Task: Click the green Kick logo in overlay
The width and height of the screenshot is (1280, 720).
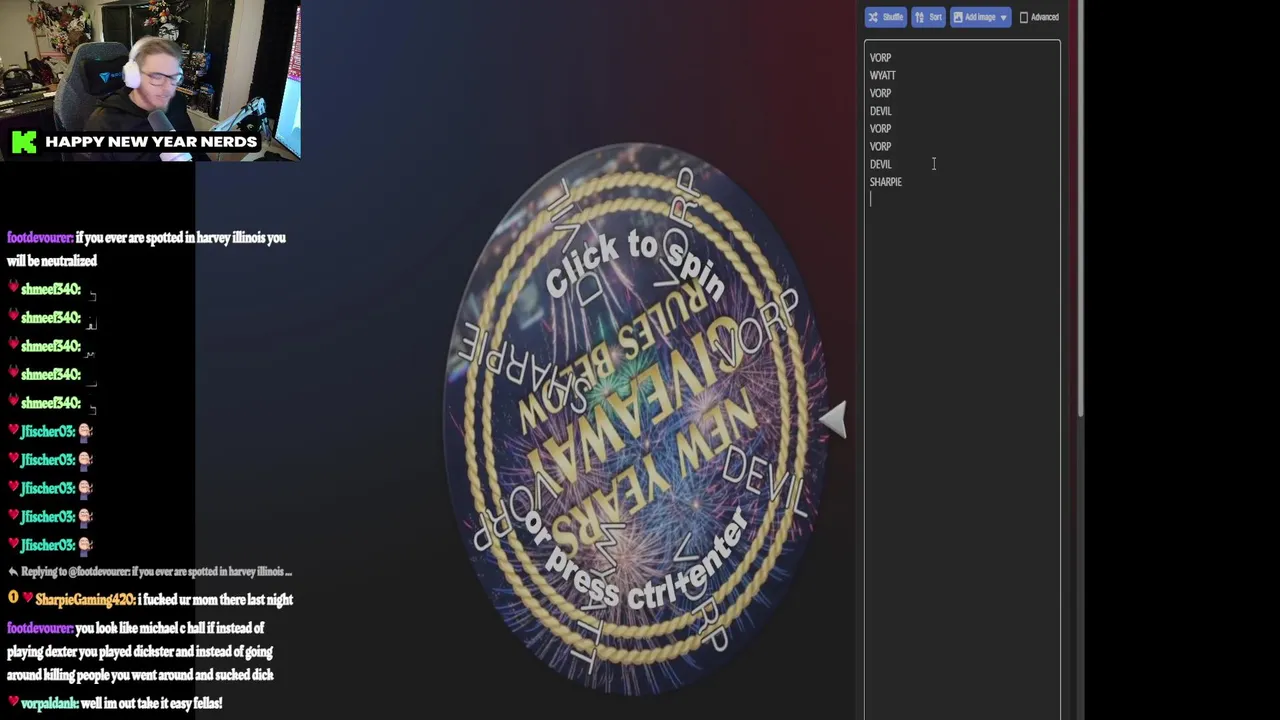Action: [24, 142]
